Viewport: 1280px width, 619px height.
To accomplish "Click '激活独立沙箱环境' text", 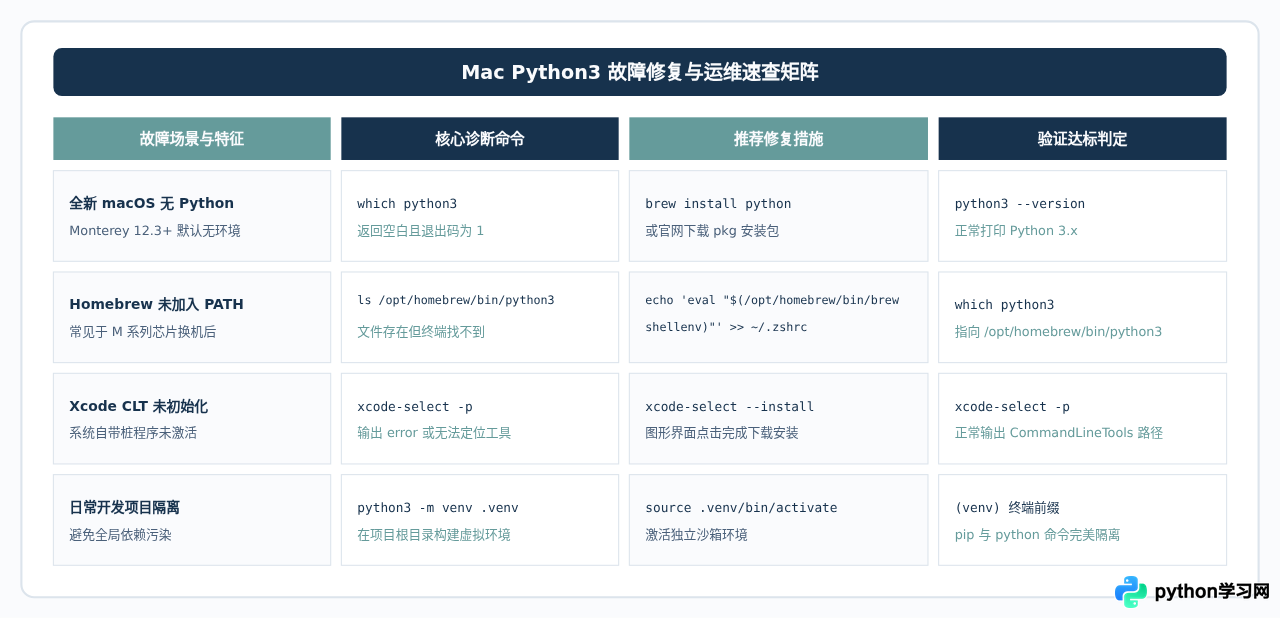I will click(x=696, y=535).
